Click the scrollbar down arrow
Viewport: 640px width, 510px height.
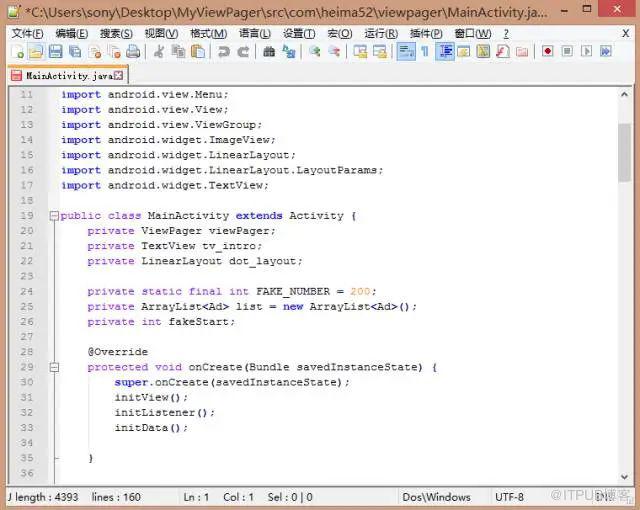tap(624, 477)
